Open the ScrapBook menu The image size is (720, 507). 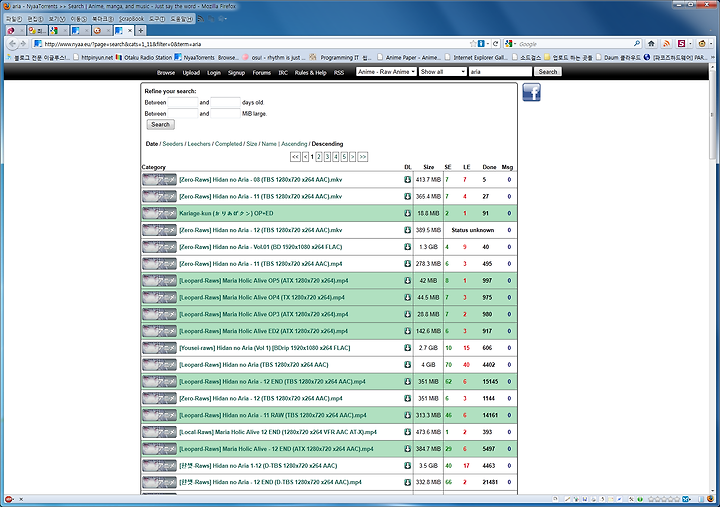click(x=132, y=19)
